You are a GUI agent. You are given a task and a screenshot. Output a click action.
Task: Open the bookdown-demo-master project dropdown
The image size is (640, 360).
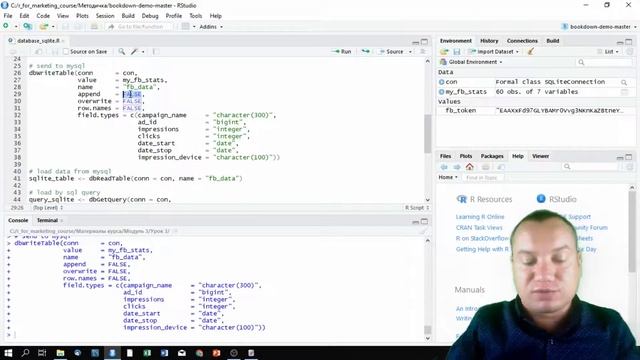pyautogui.click(x=599, y=27)
